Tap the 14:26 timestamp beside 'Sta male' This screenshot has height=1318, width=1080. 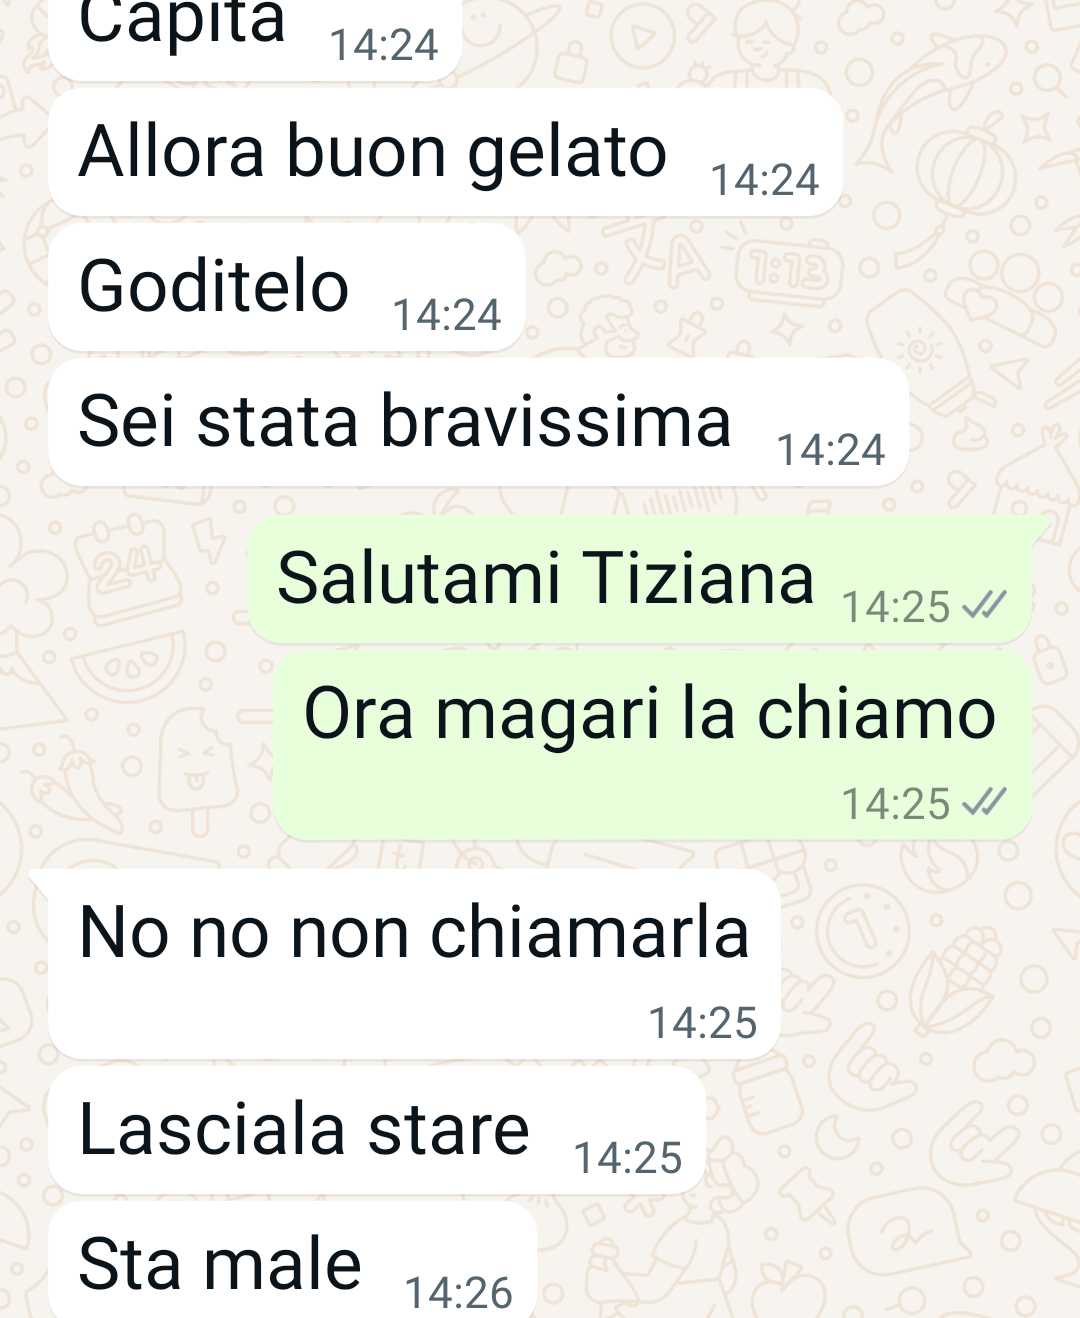(459, 1293)
